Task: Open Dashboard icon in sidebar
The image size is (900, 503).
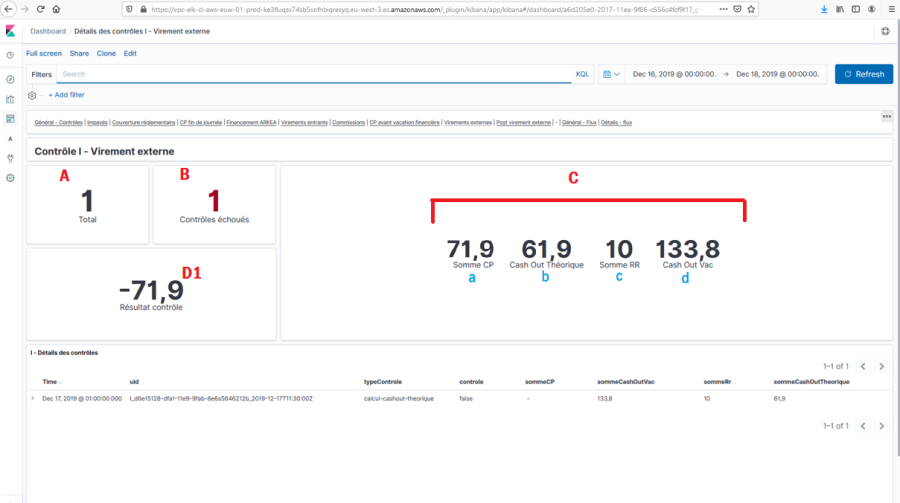Action: click(10, 119)
